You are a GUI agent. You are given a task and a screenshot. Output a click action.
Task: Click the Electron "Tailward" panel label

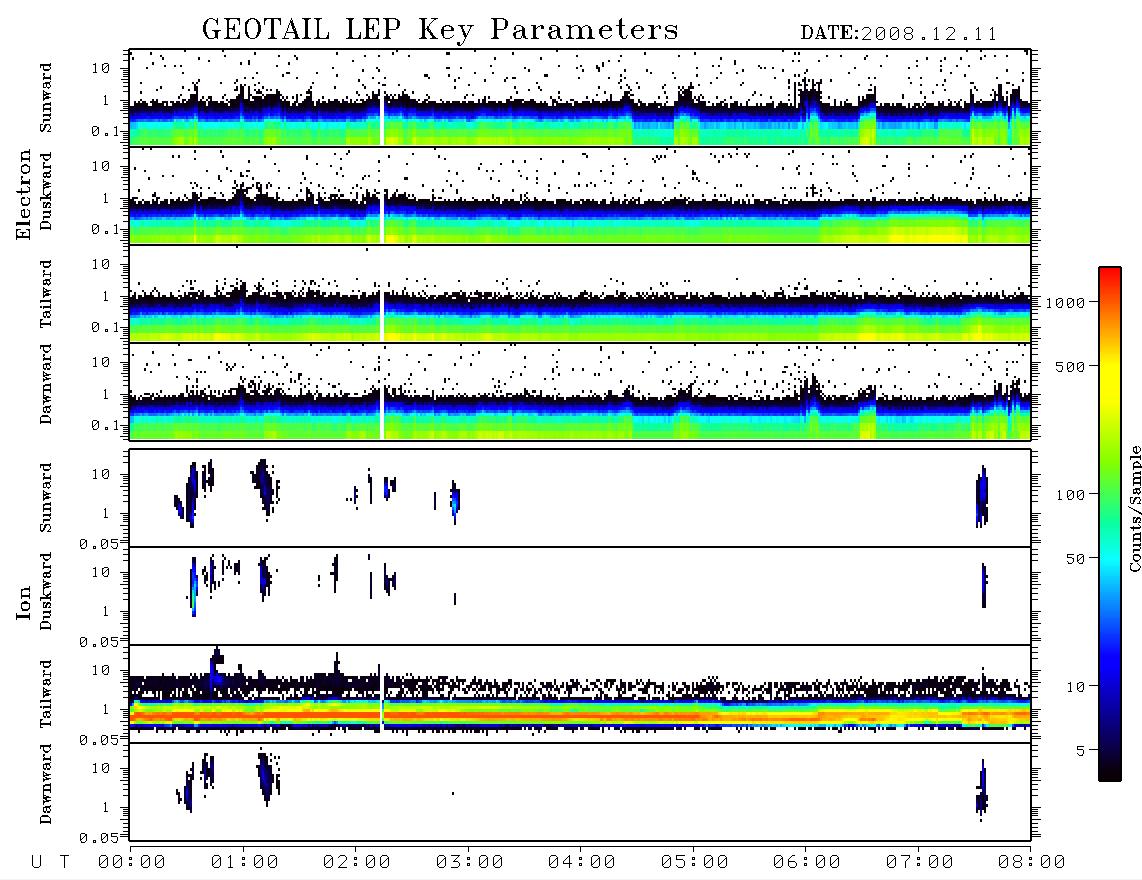tap(46, 294)
